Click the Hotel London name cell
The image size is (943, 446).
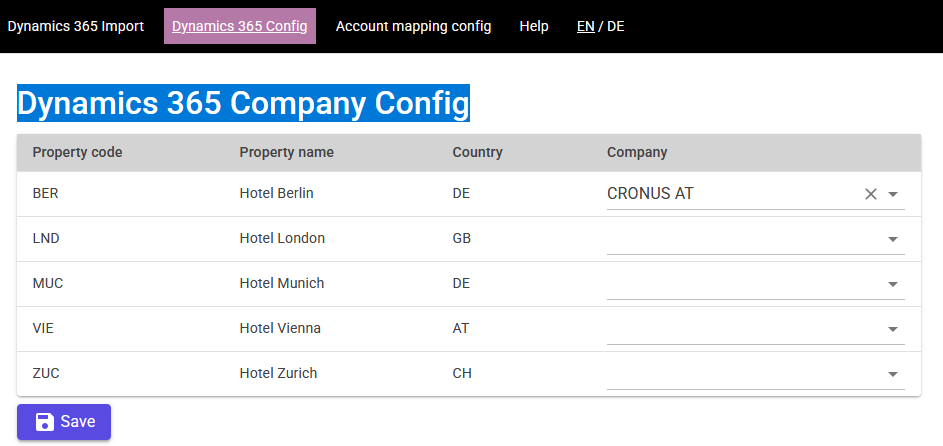tap(282, 239)
